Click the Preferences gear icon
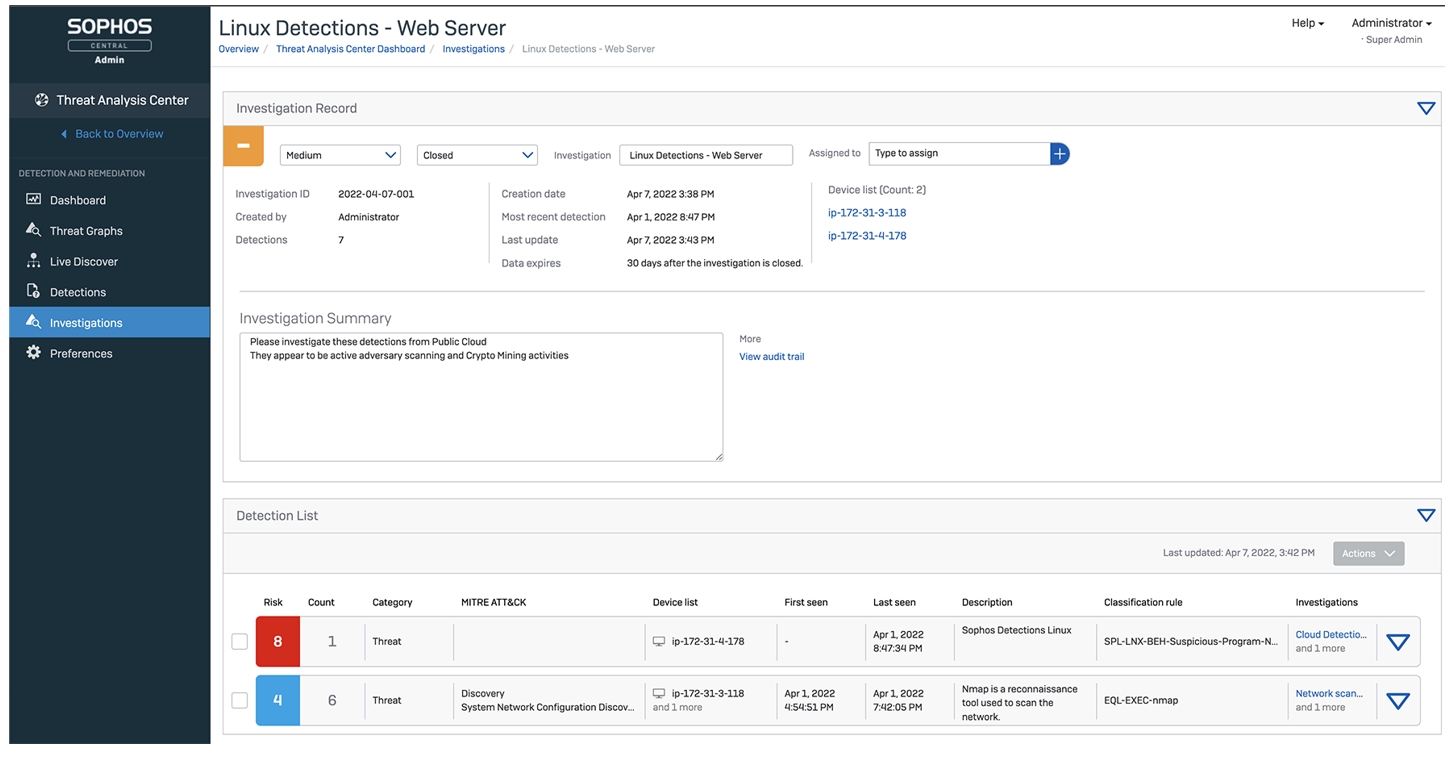The width and height of the screenshot is (1452, 757). click(33, 353)
